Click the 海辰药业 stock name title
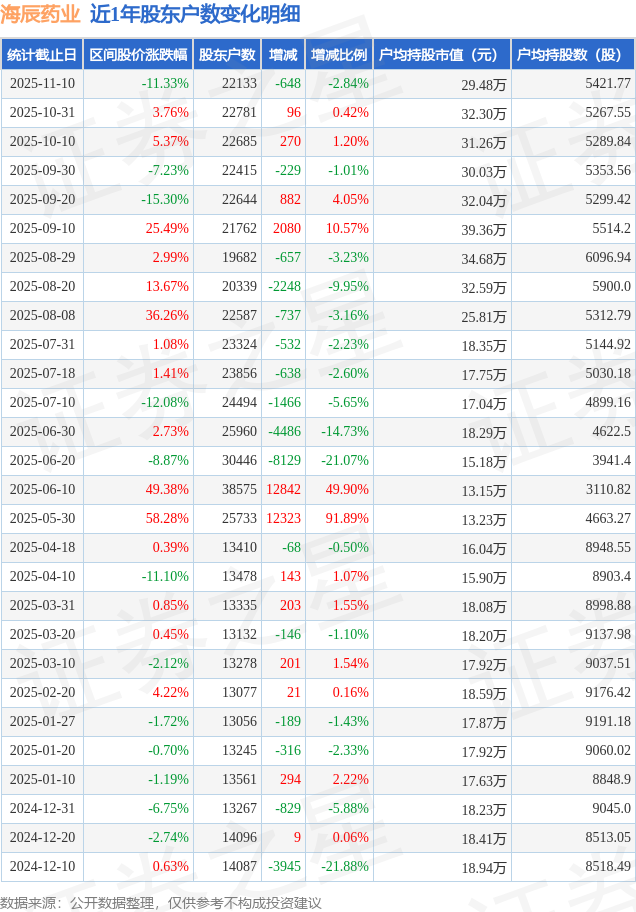 [x=41, y=14]
